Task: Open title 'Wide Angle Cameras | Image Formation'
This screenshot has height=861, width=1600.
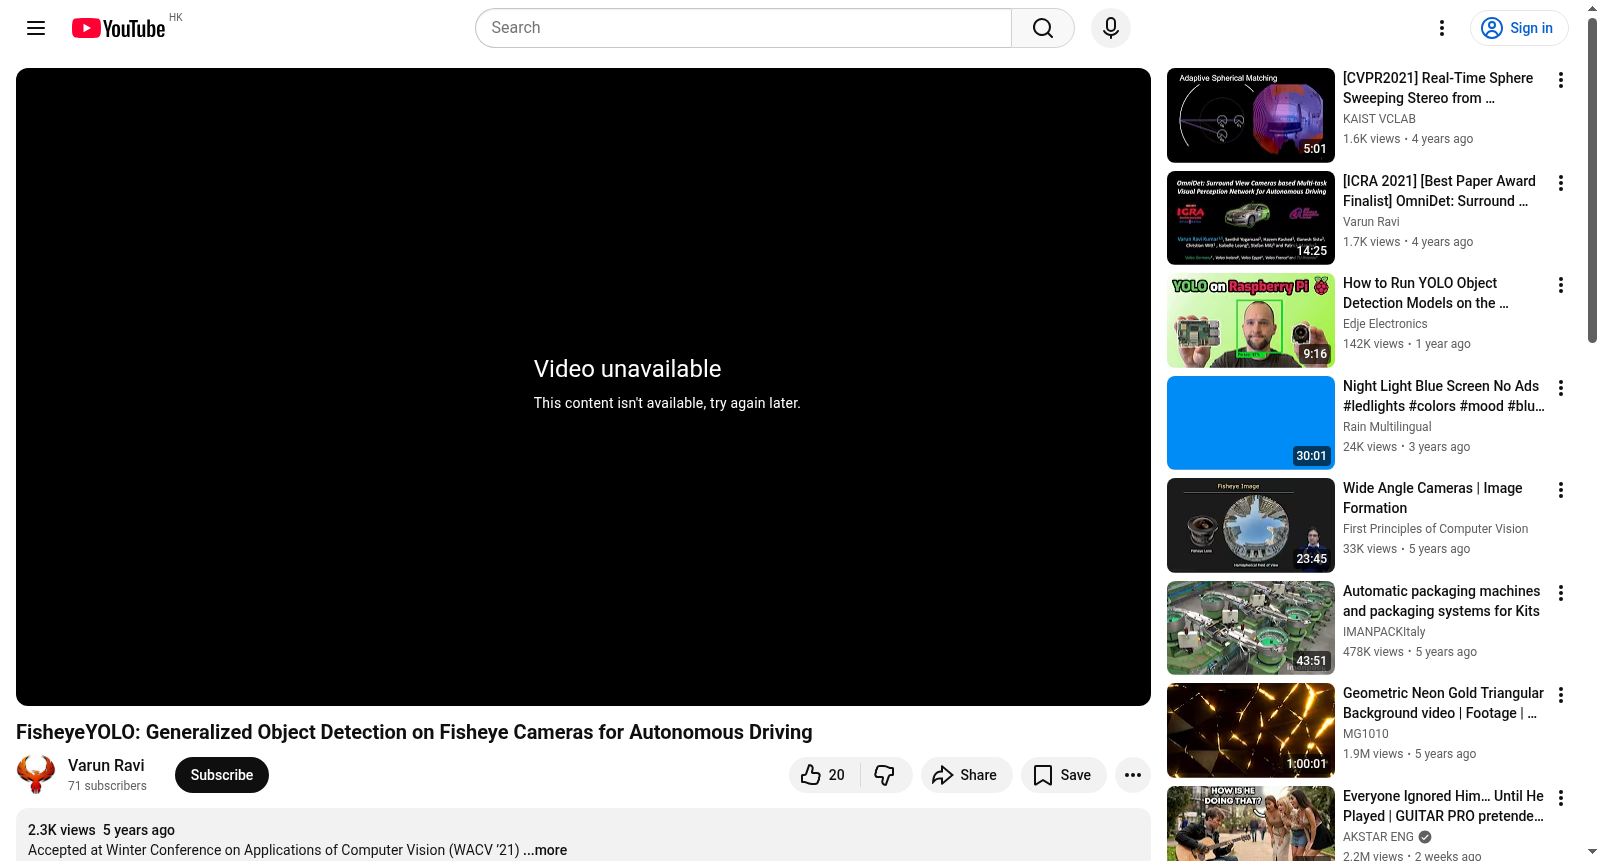Action: (1433, 498)
